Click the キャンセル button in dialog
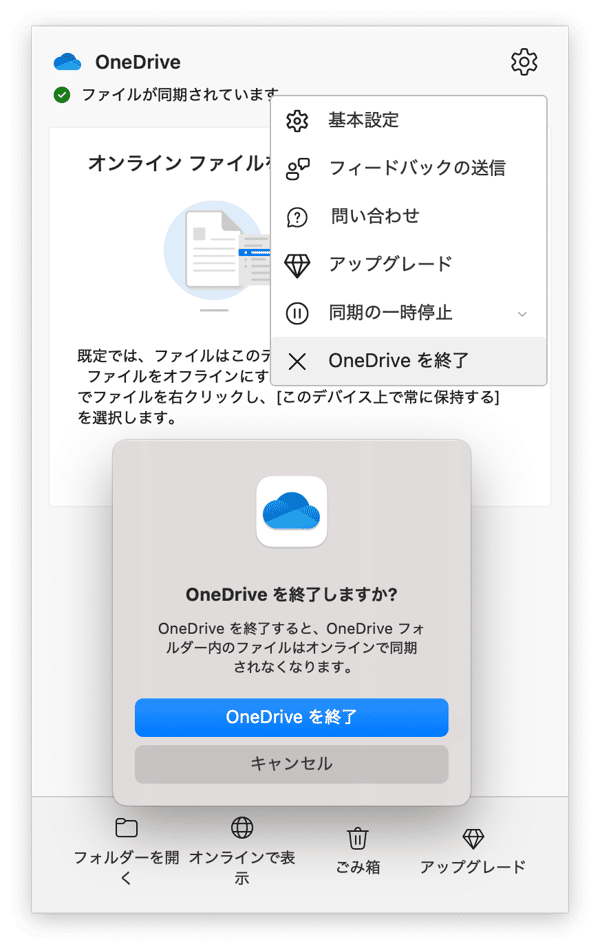 point(292,764)
